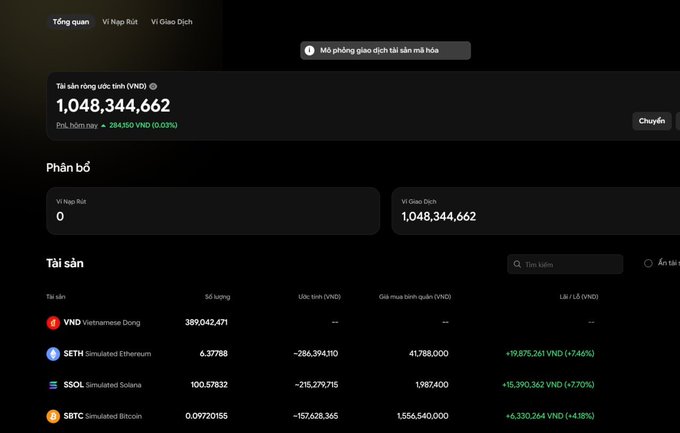Select SBTC profit +6,330,264 VND
The width and height of the screenshot is (680, 433).
[x=550, y=416]
